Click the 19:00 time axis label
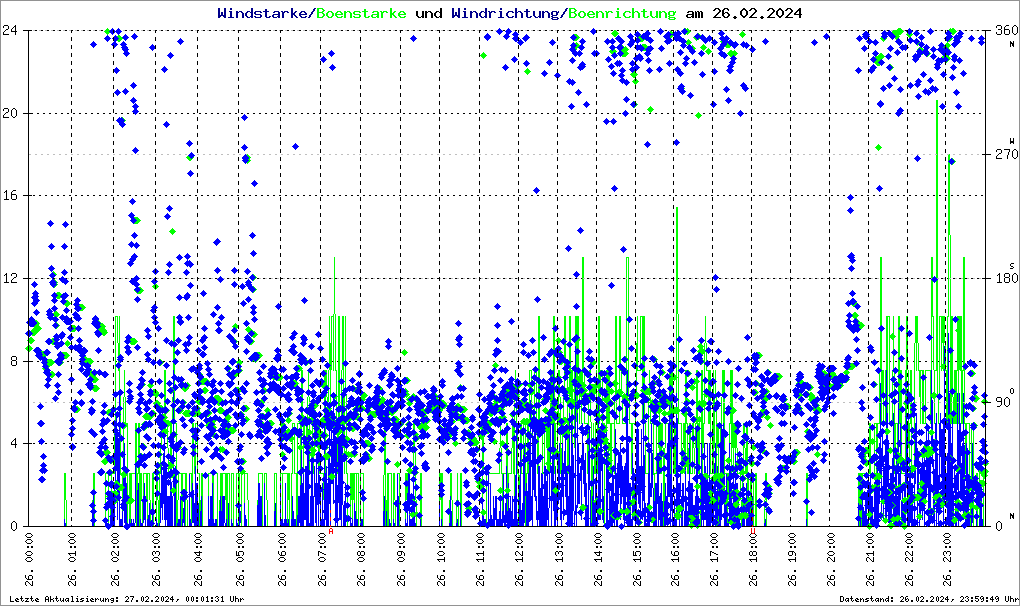1020x606 pixels. (x=792, y=560)
